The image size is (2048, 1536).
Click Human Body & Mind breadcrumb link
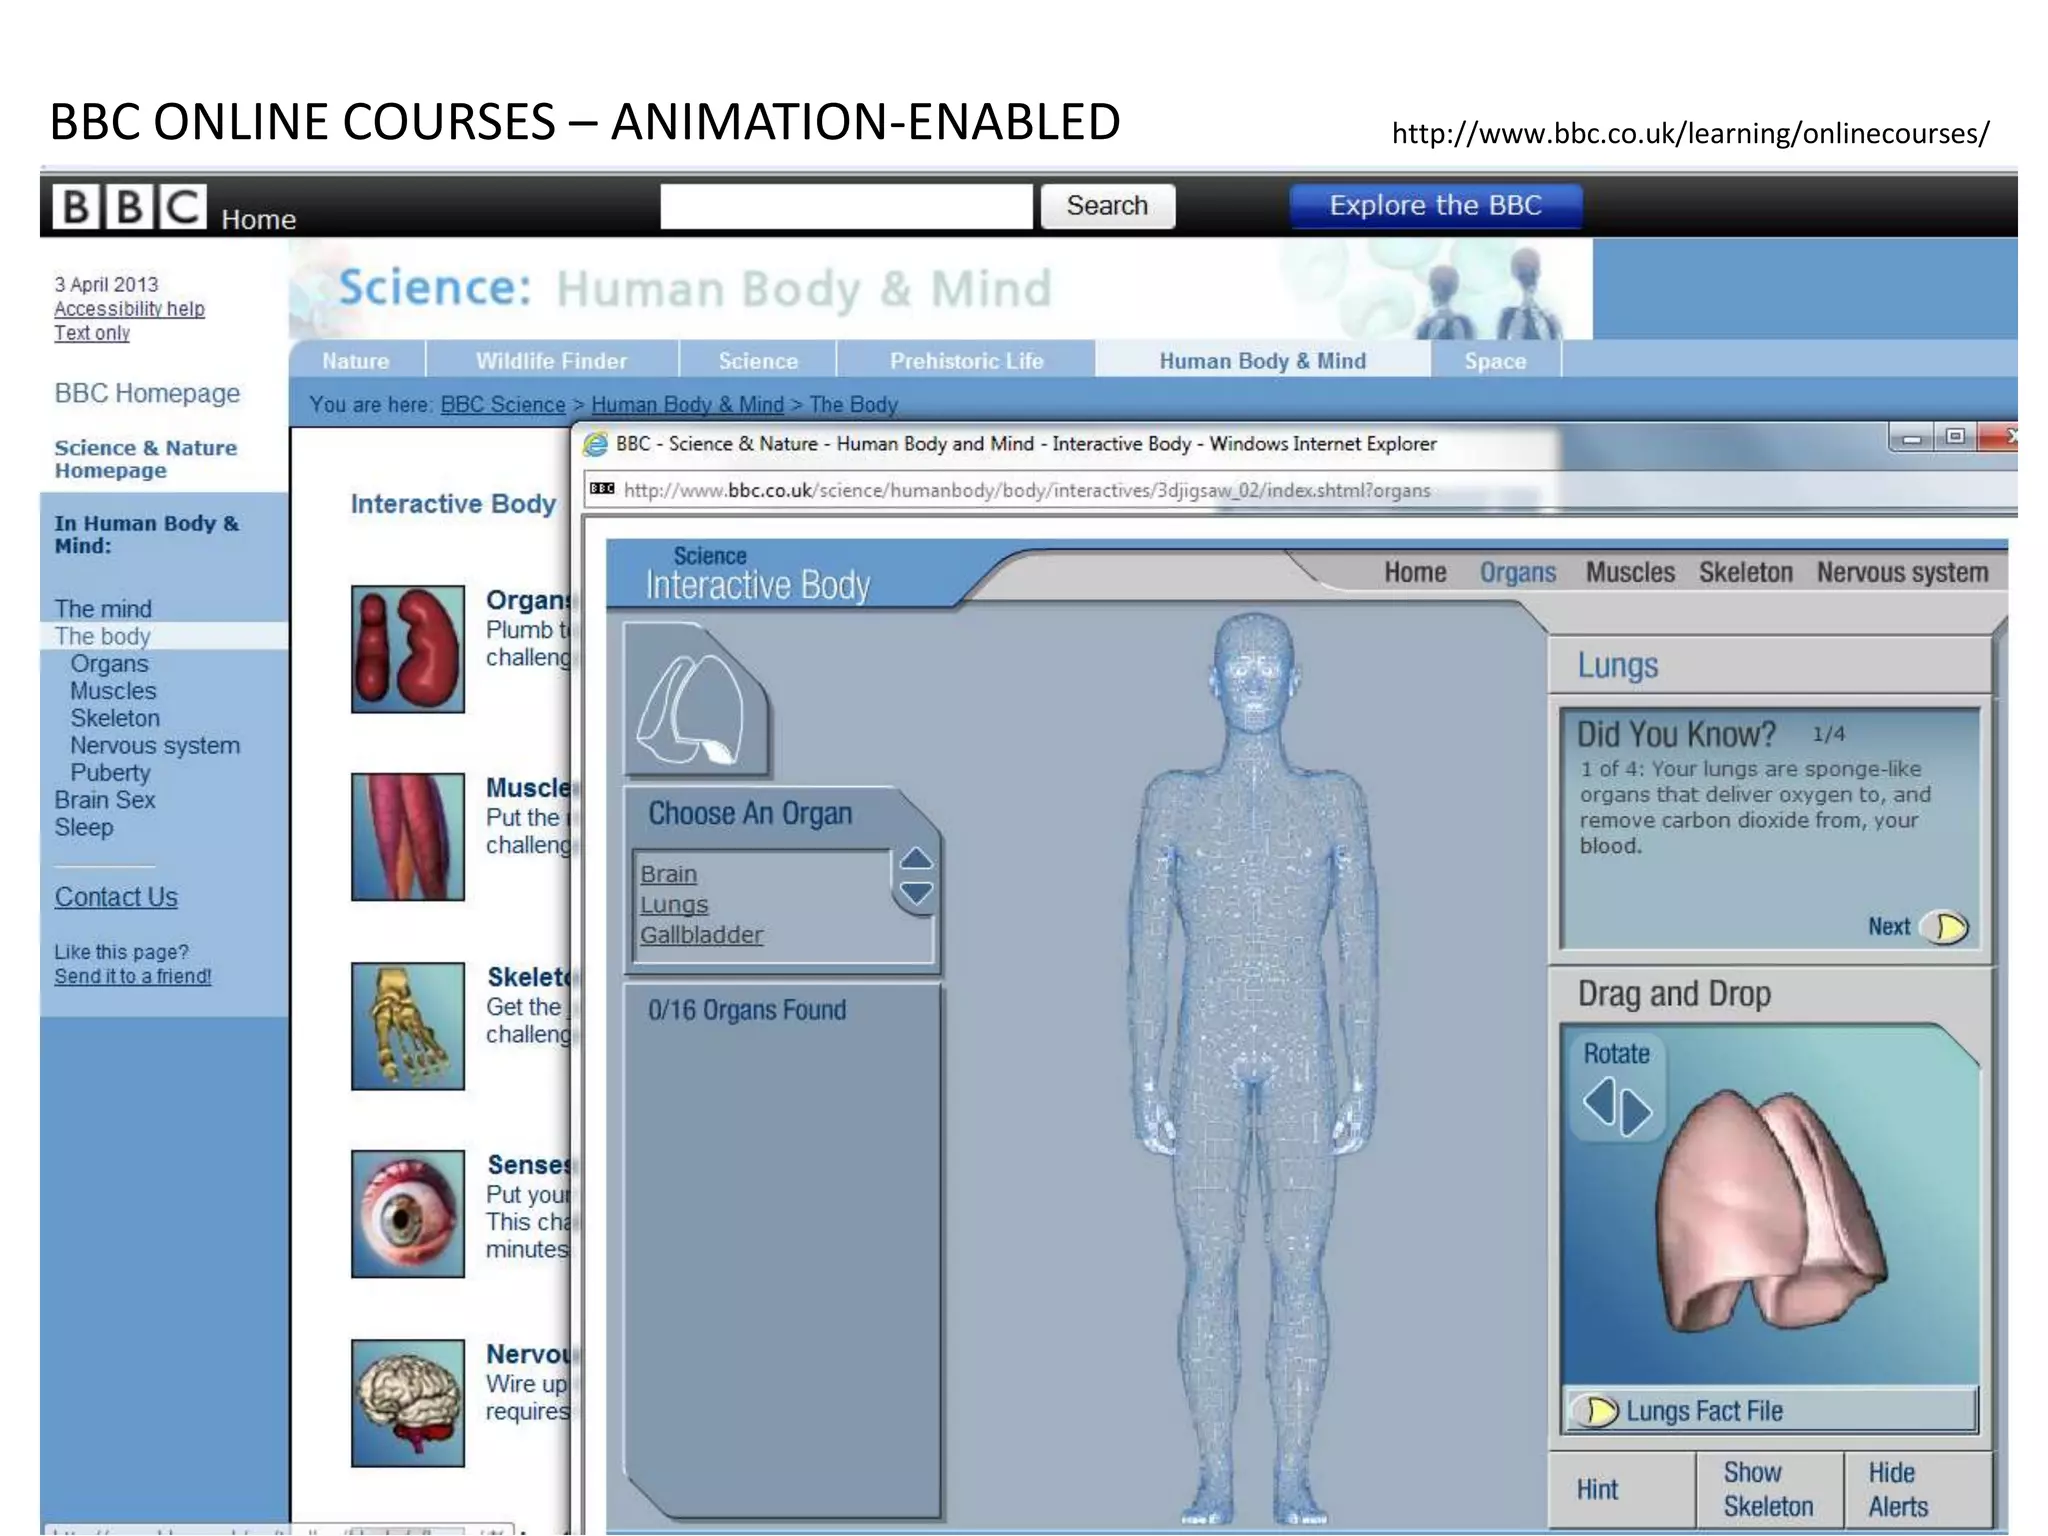(x=687, y=404)
